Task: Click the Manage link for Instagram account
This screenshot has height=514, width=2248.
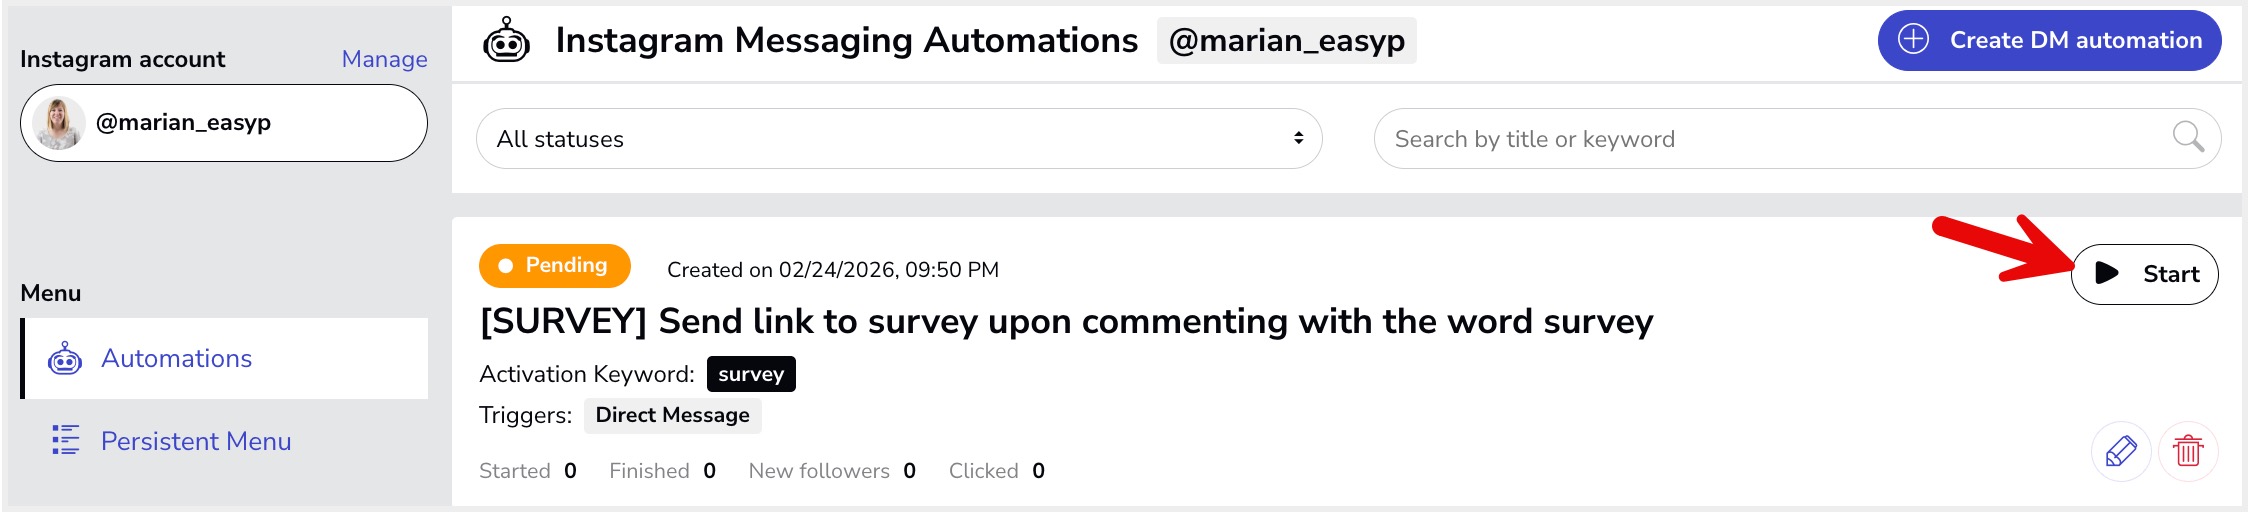Action: click(x=384, y=59)
